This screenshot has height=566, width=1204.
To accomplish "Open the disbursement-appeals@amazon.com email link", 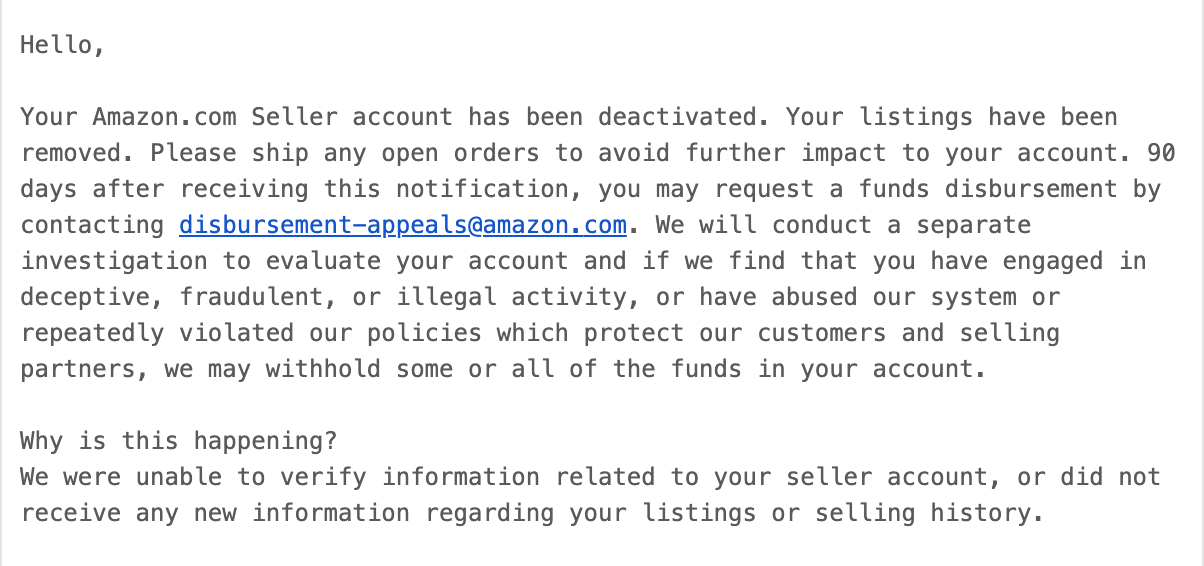I will (403, 225).
